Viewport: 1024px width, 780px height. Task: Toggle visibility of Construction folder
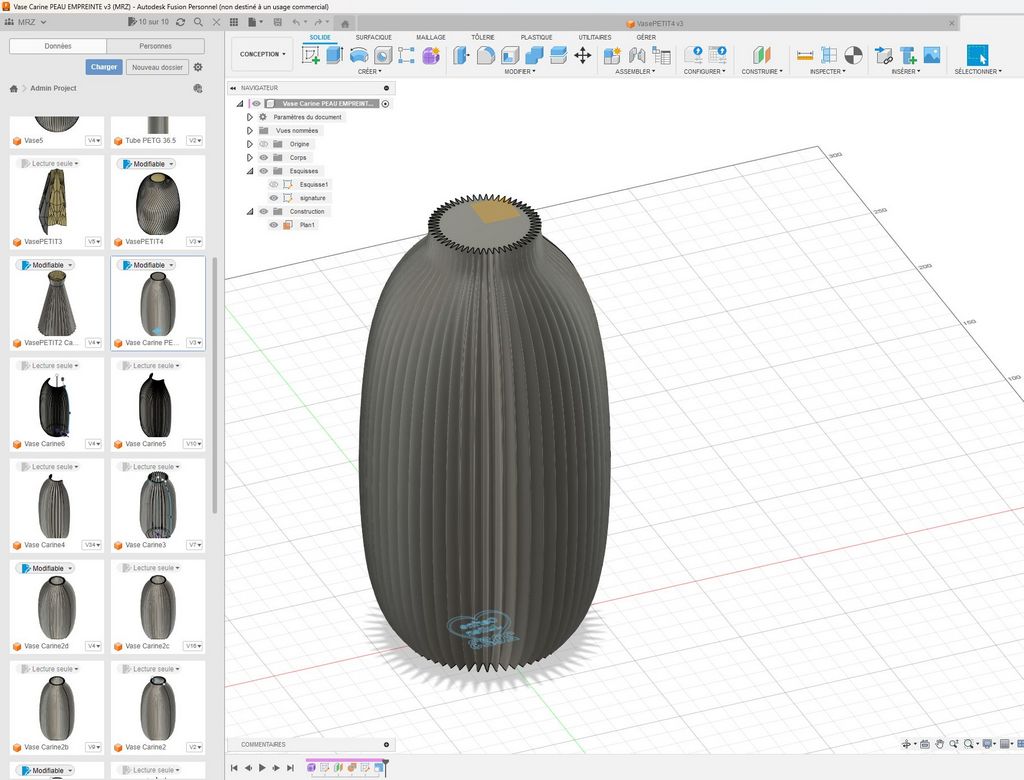(x=264, y=212)
